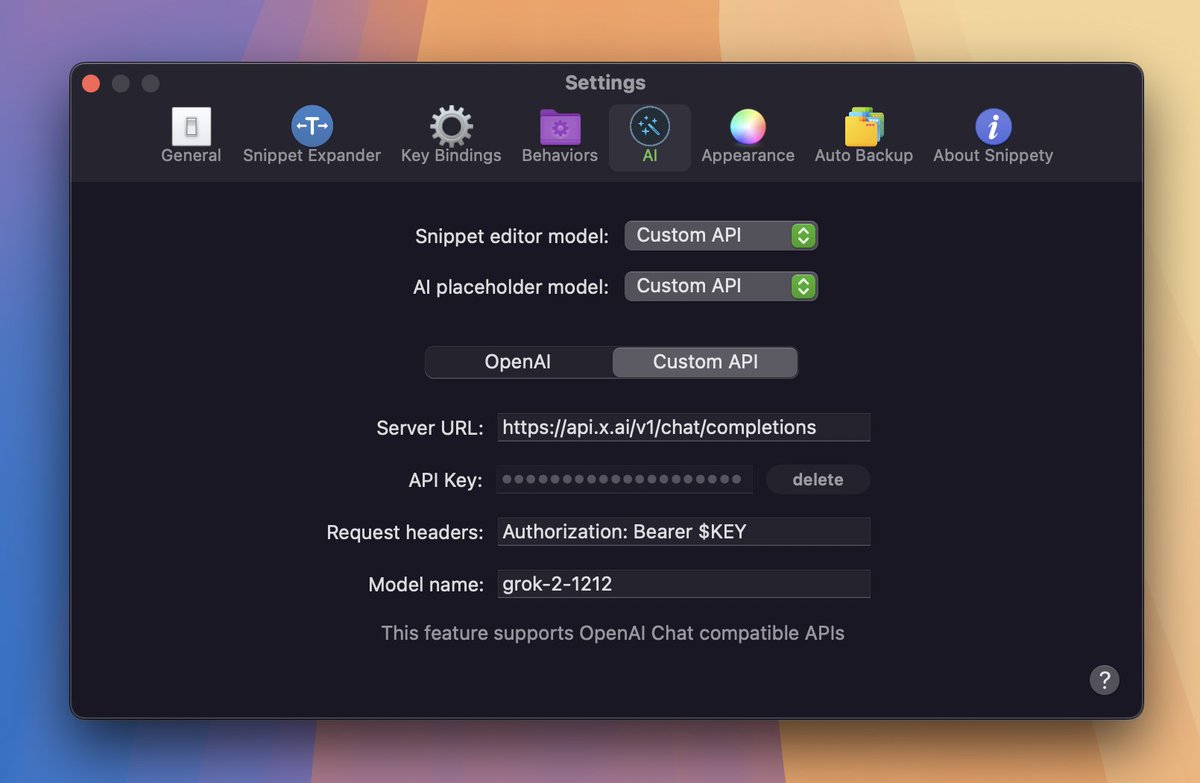Select the AI sparkle wand icon

point(650,127)
